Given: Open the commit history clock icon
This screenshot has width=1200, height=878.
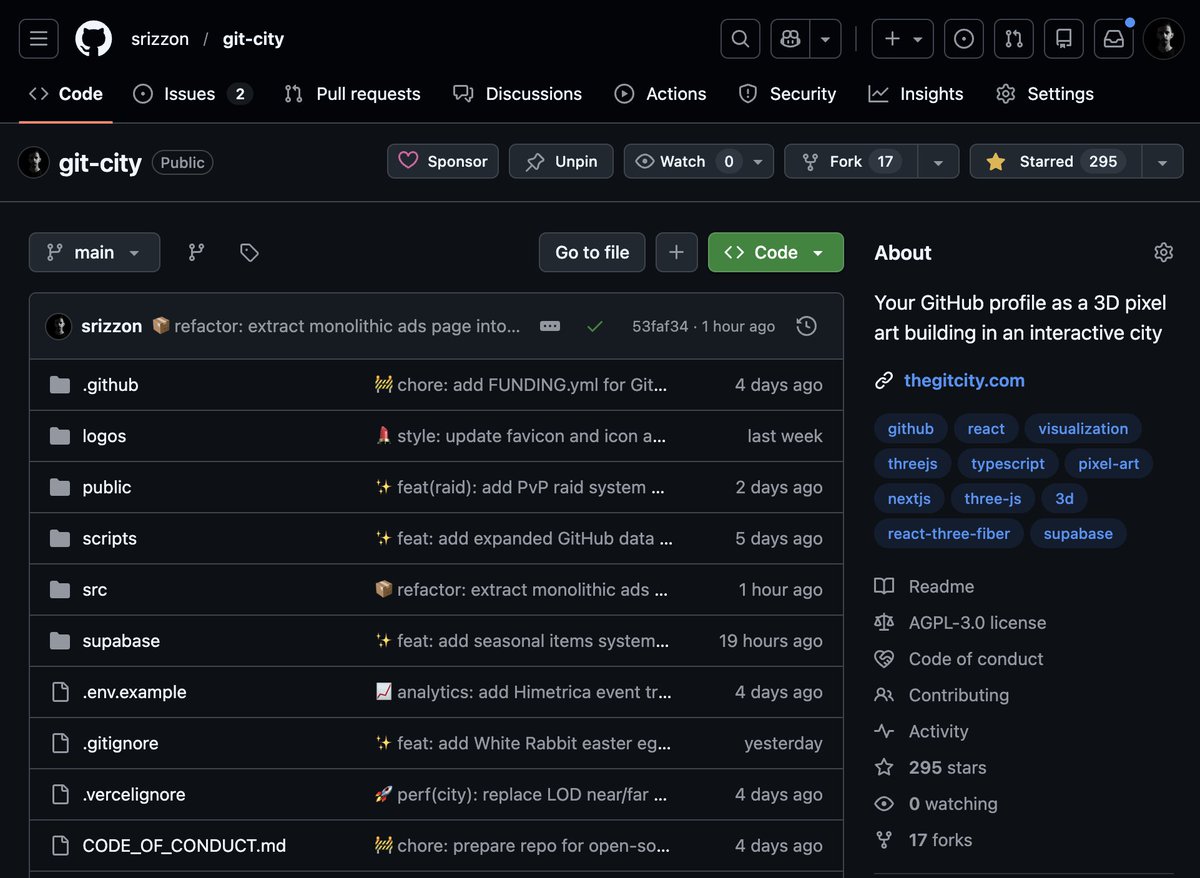Looking at the screenshot, I should 806,325.
